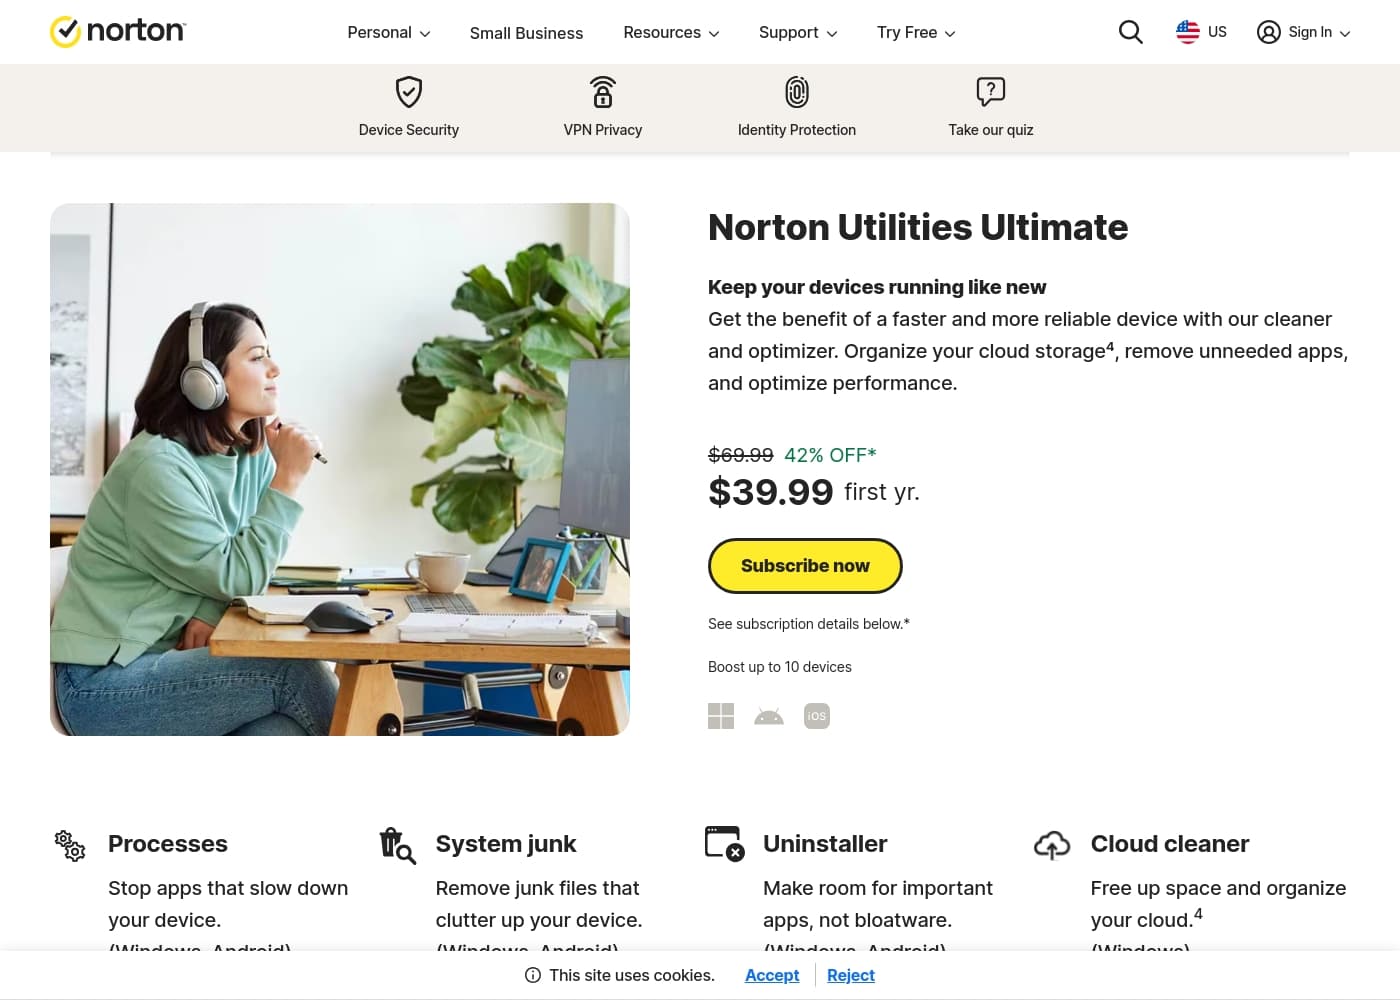Click the Uninstaller feature icon
This screenshot has width=1400, height=1000.
pyautogui.click(x=723, y=844)
